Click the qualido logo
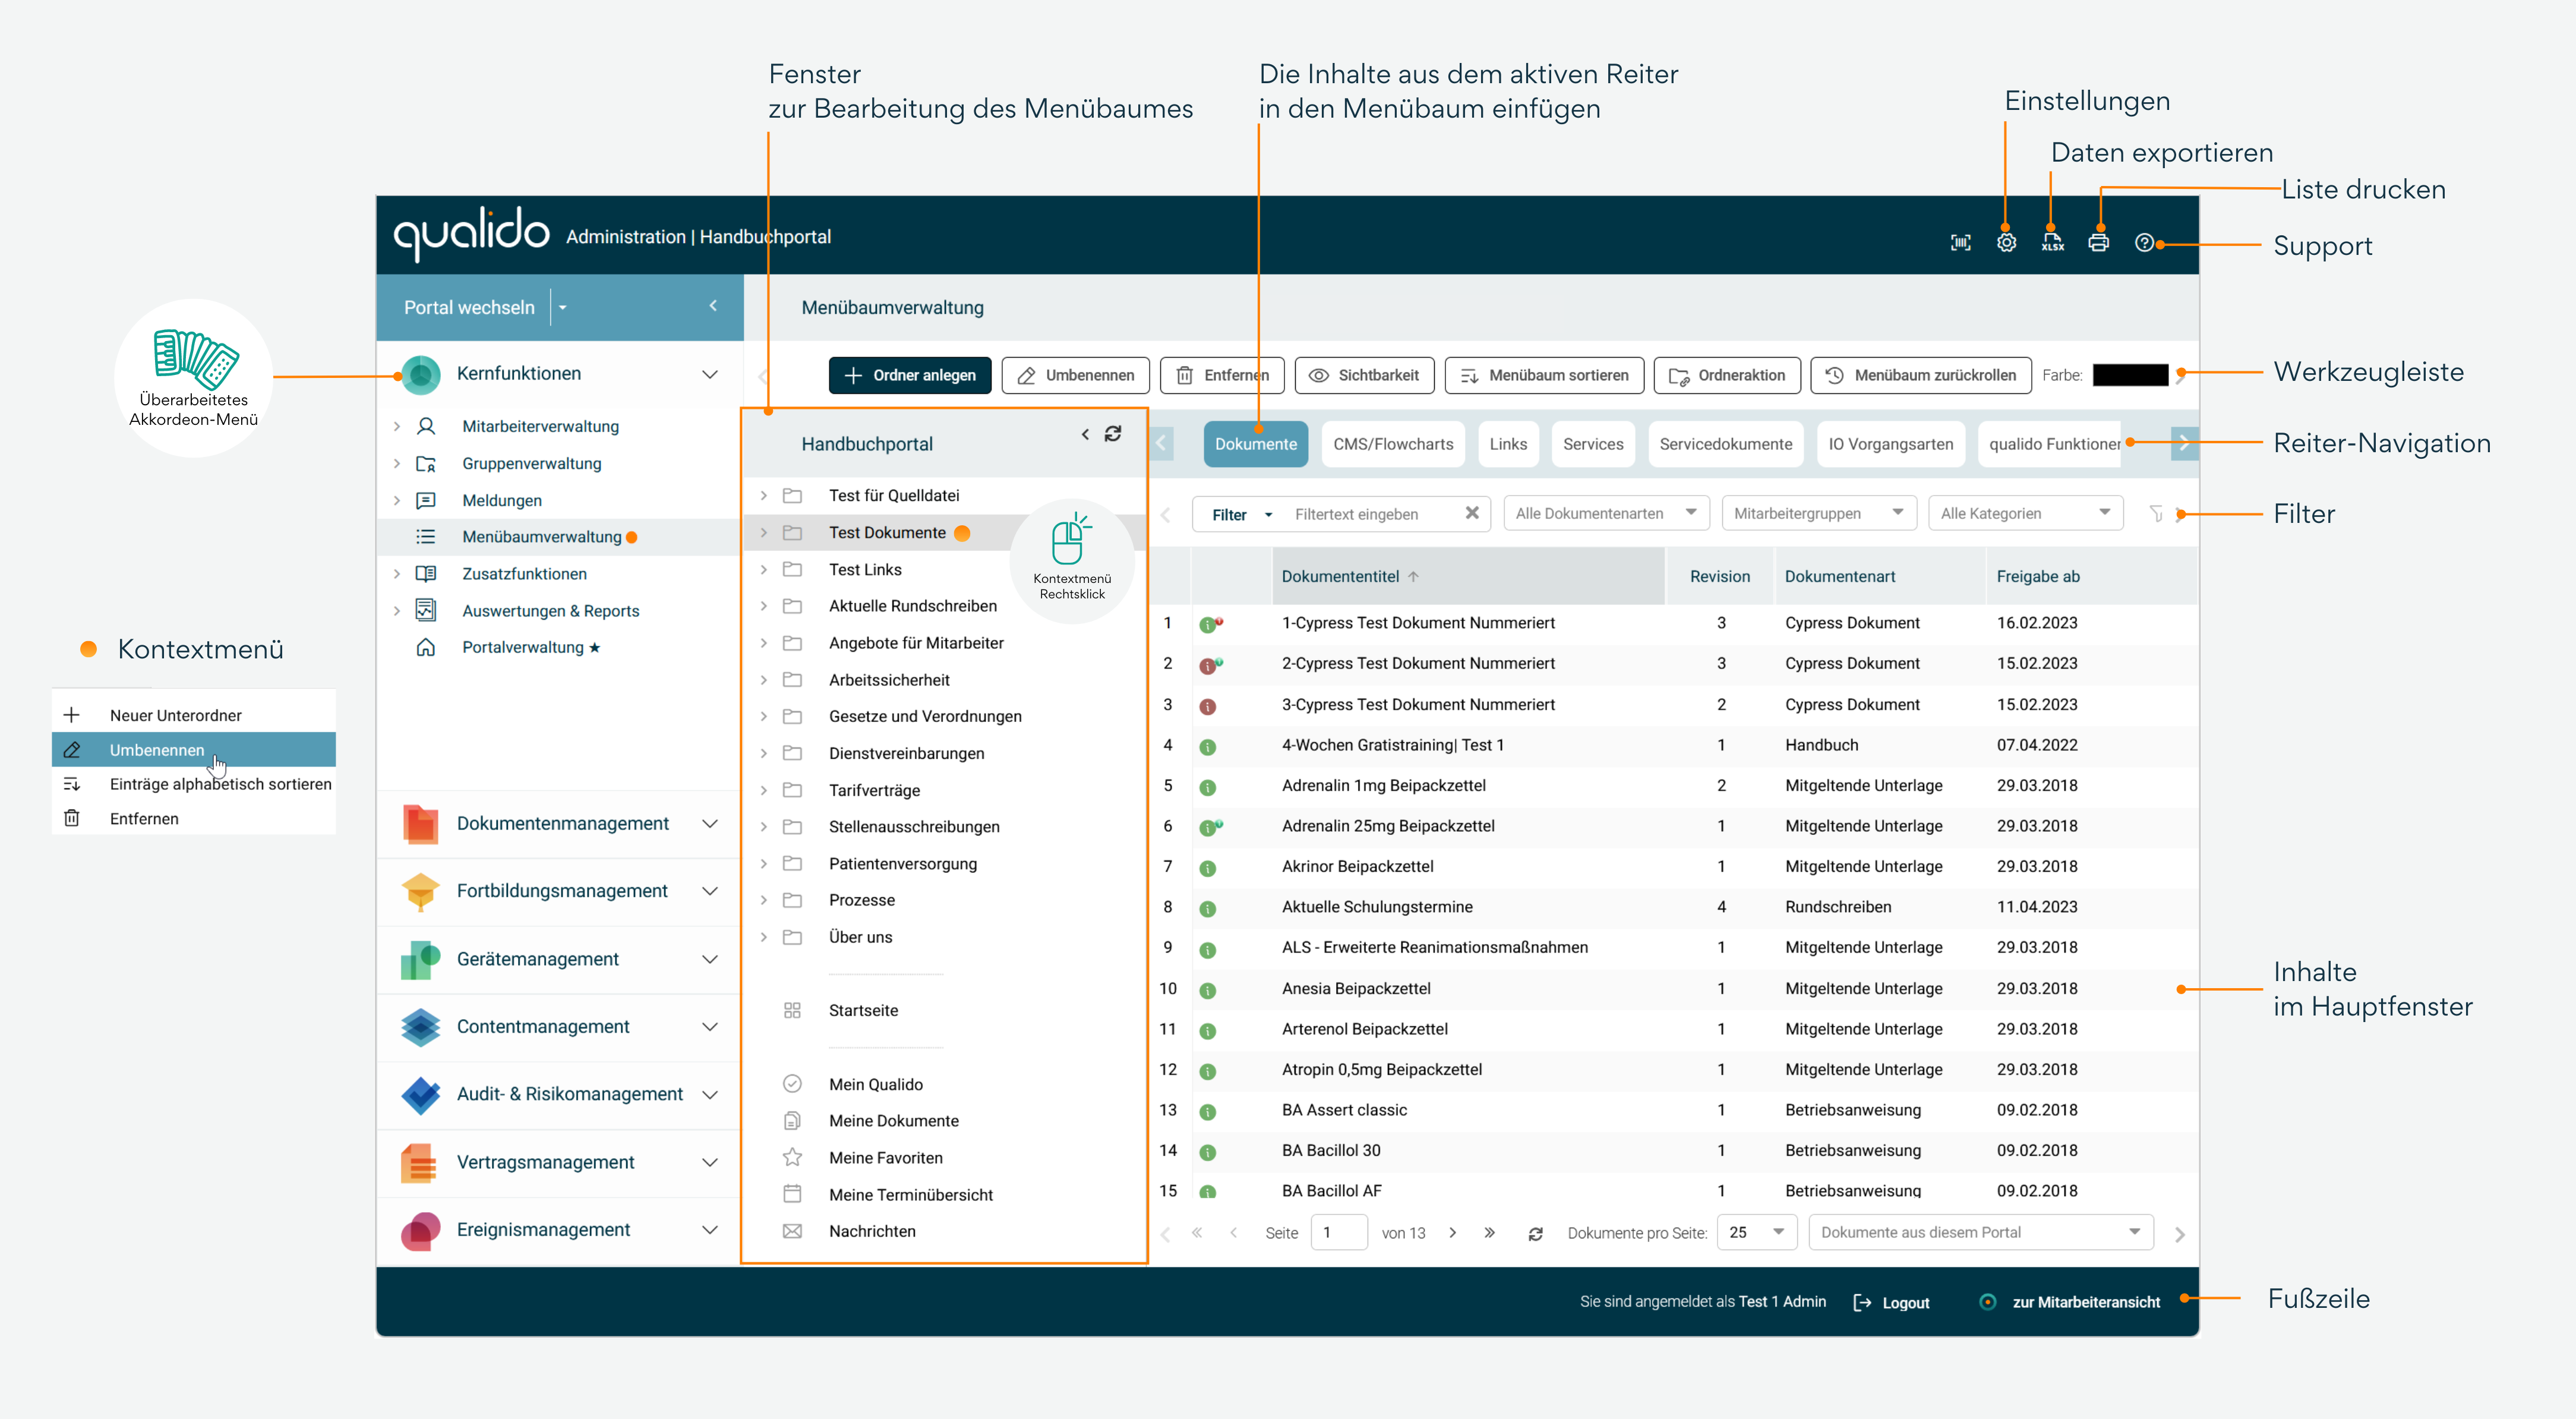 click(471, 234)
